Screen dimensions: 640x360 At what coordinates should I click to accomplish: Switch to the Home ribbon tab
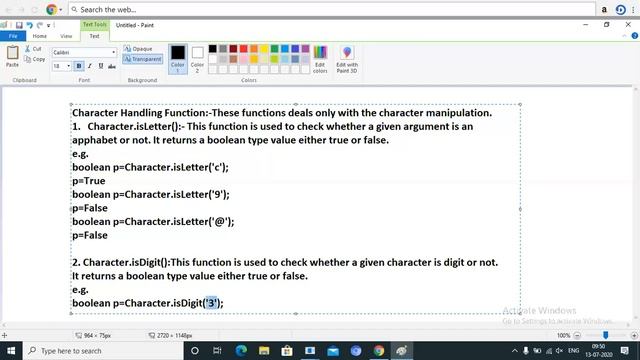pyautogui.click(x=40, y=36)
